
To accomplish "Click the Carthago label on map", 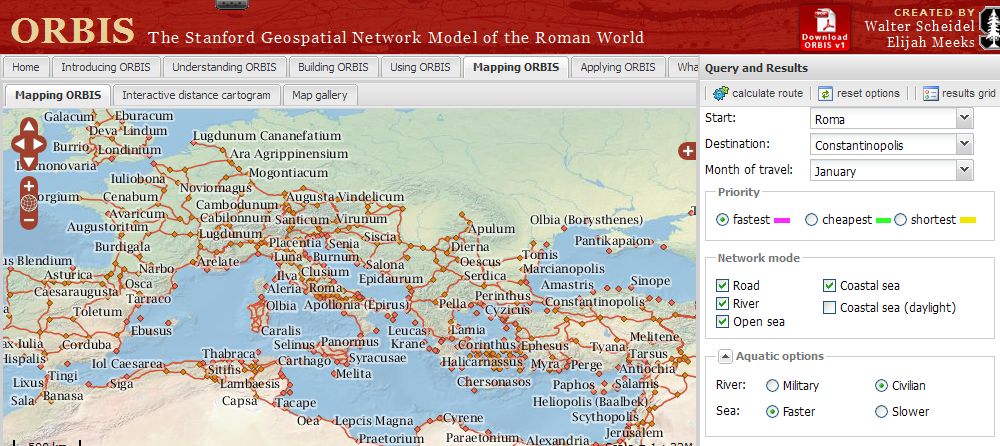I will [x=304, y=361].
